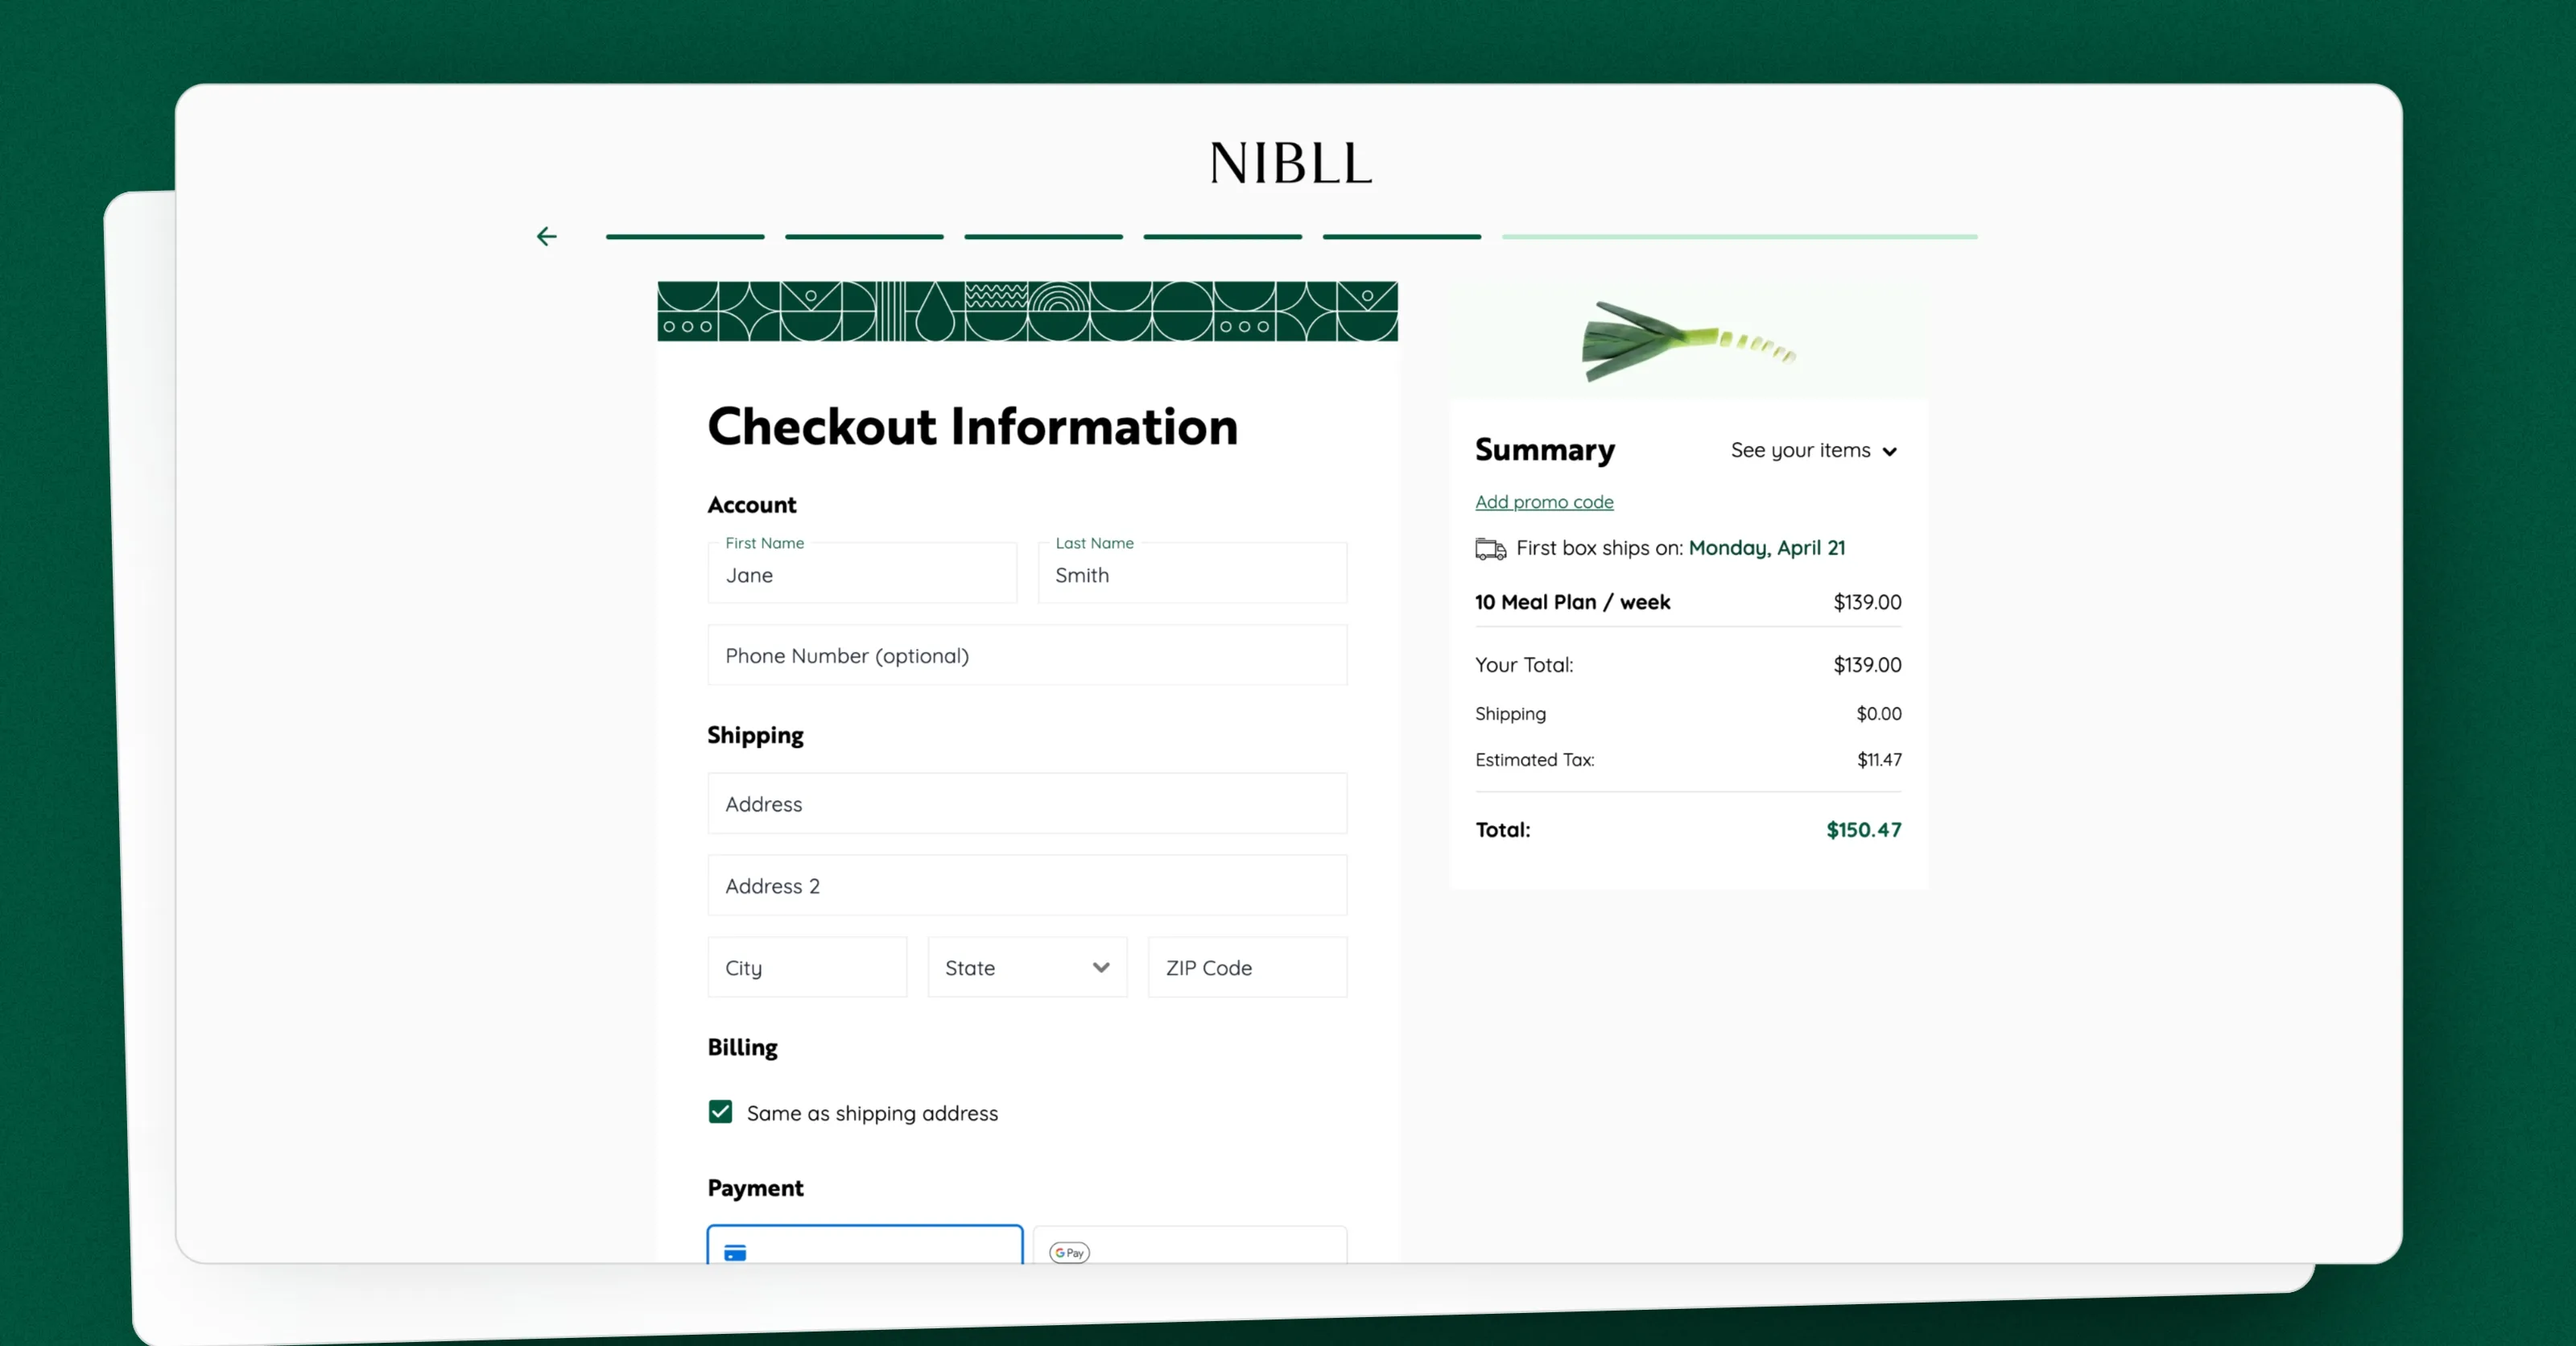Click the "$150.47" total amount
Viewport: 2576px width, 1346px height.
(x=1864, y=830)
